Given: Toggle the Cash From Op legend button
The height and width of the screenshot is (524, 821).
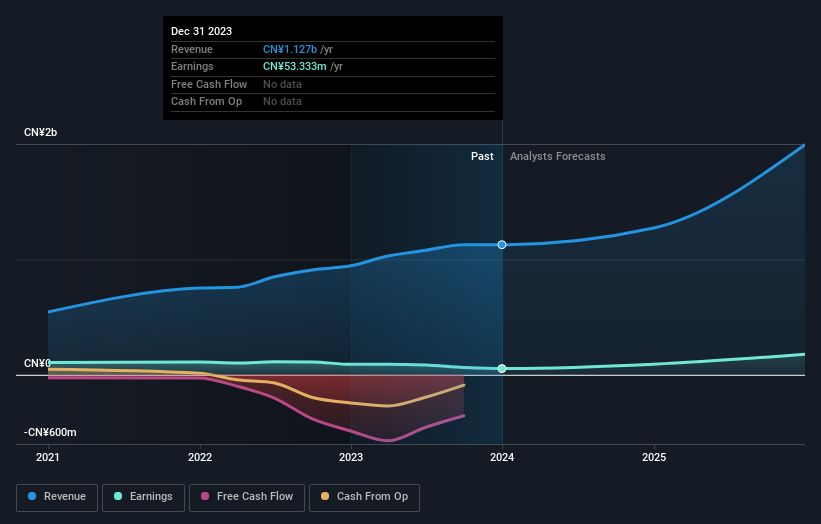Looking at the screenshot, I should point(364,497).
